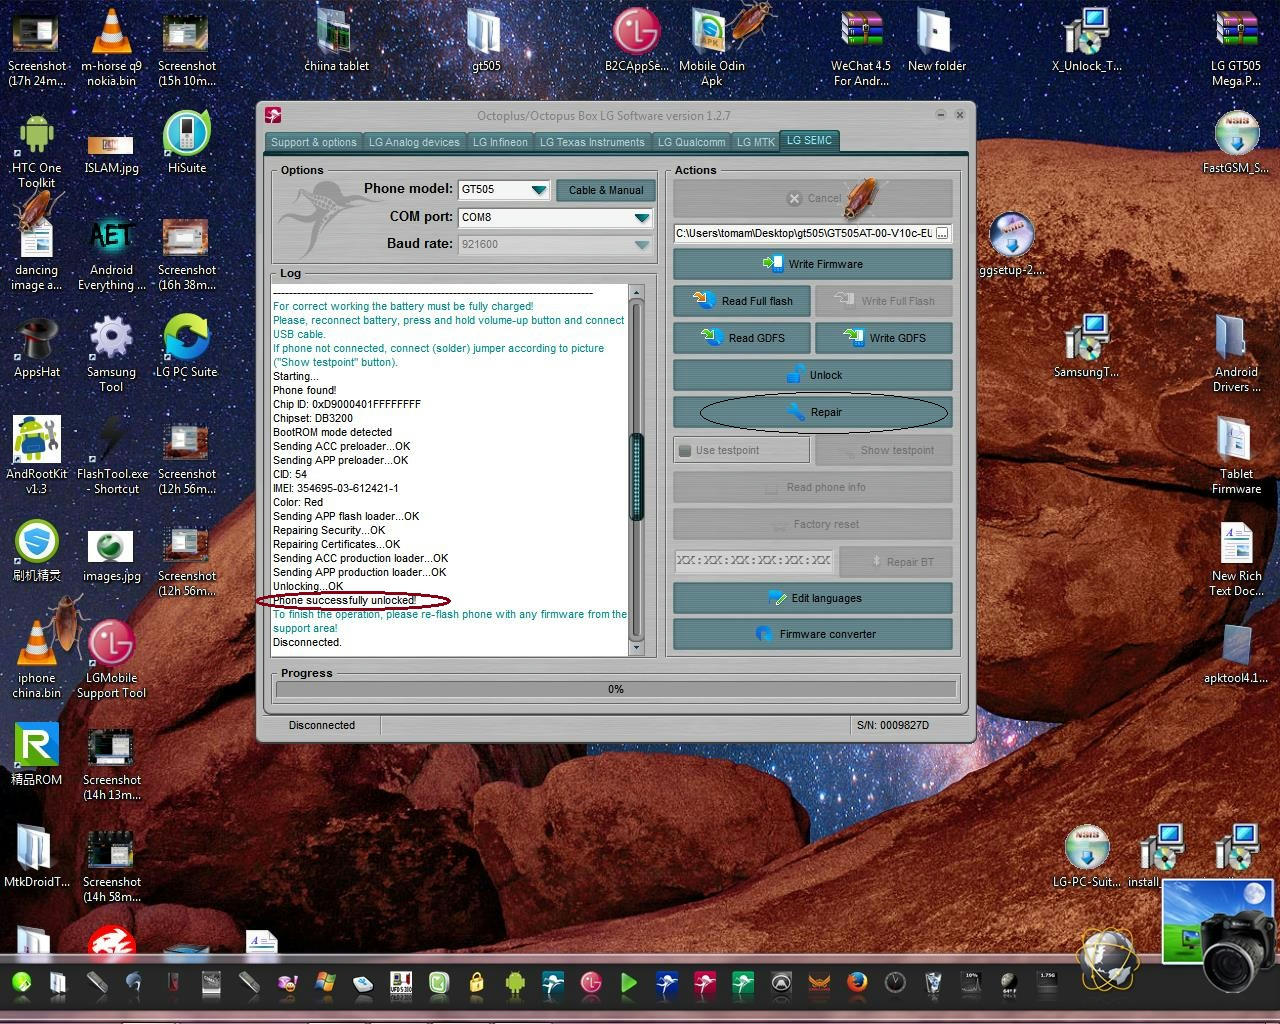Click the padlock icon in dock

click(x=477, y=983)
